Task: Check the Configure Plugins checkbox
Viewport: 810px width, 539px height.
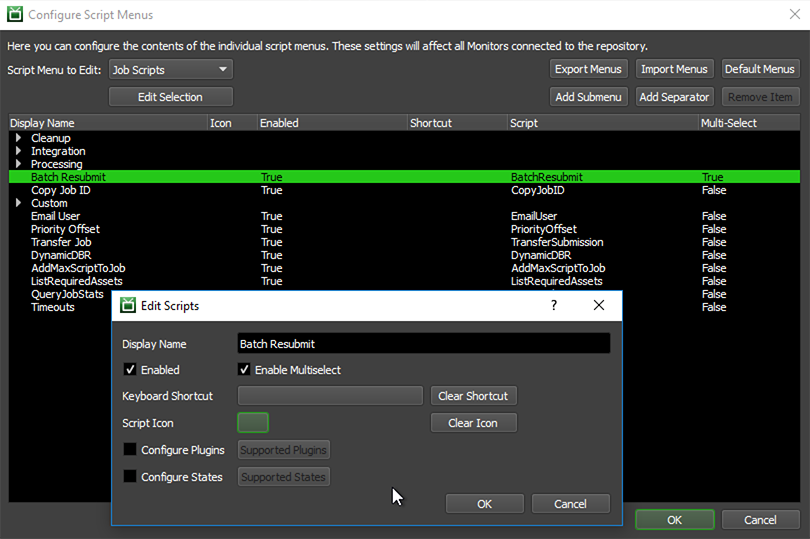Action: pos(130,450)
